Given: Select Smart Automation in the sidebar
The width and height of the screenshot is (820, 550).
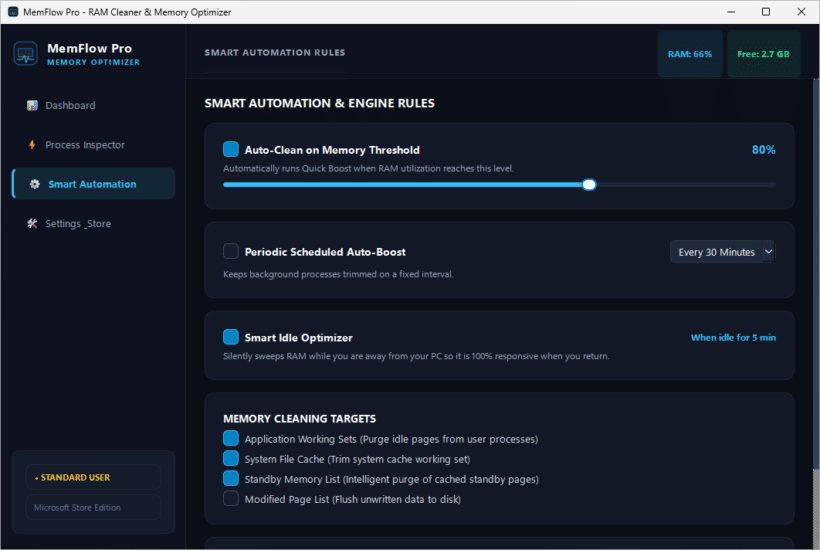Looking at the screenshot, I should (x=93, y=184).
